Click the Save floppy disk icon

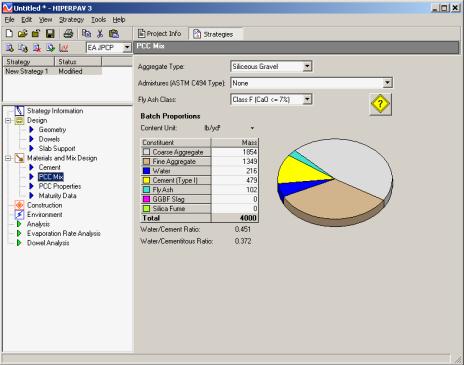[x=50, y=33]
